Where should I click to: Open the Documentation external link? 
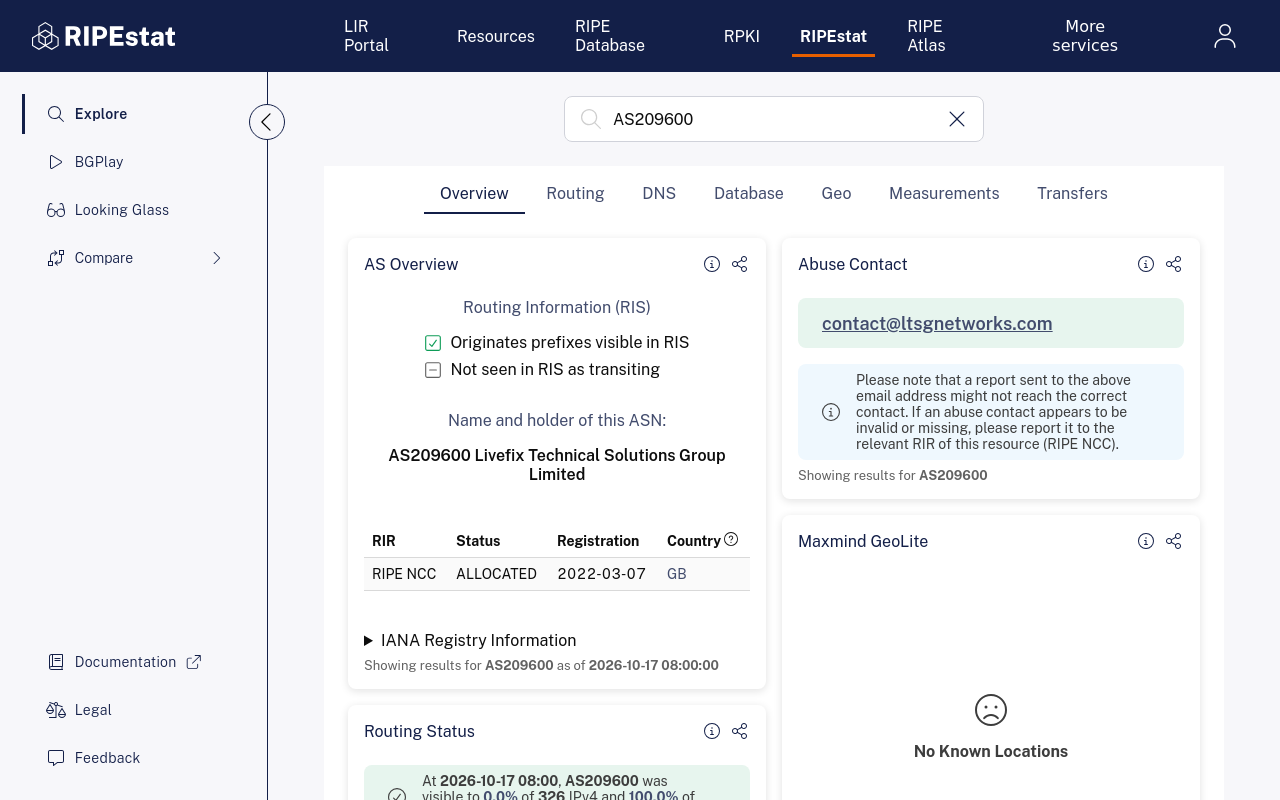(125, 662)
